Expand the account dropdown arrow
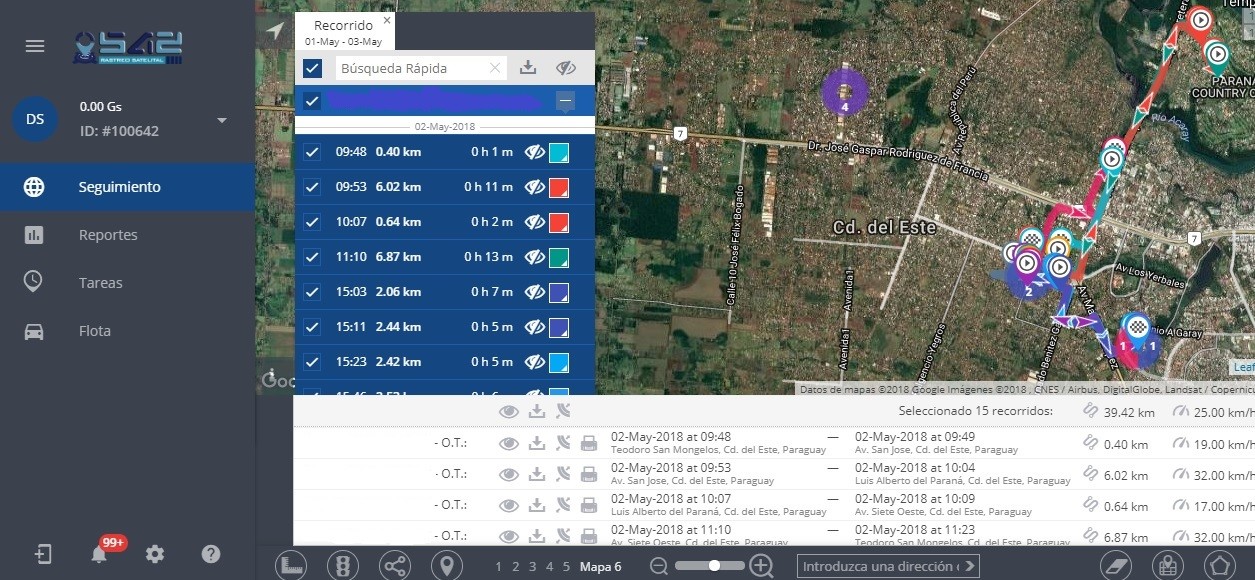The image size is (1255, 580). [x=222, y=120]
